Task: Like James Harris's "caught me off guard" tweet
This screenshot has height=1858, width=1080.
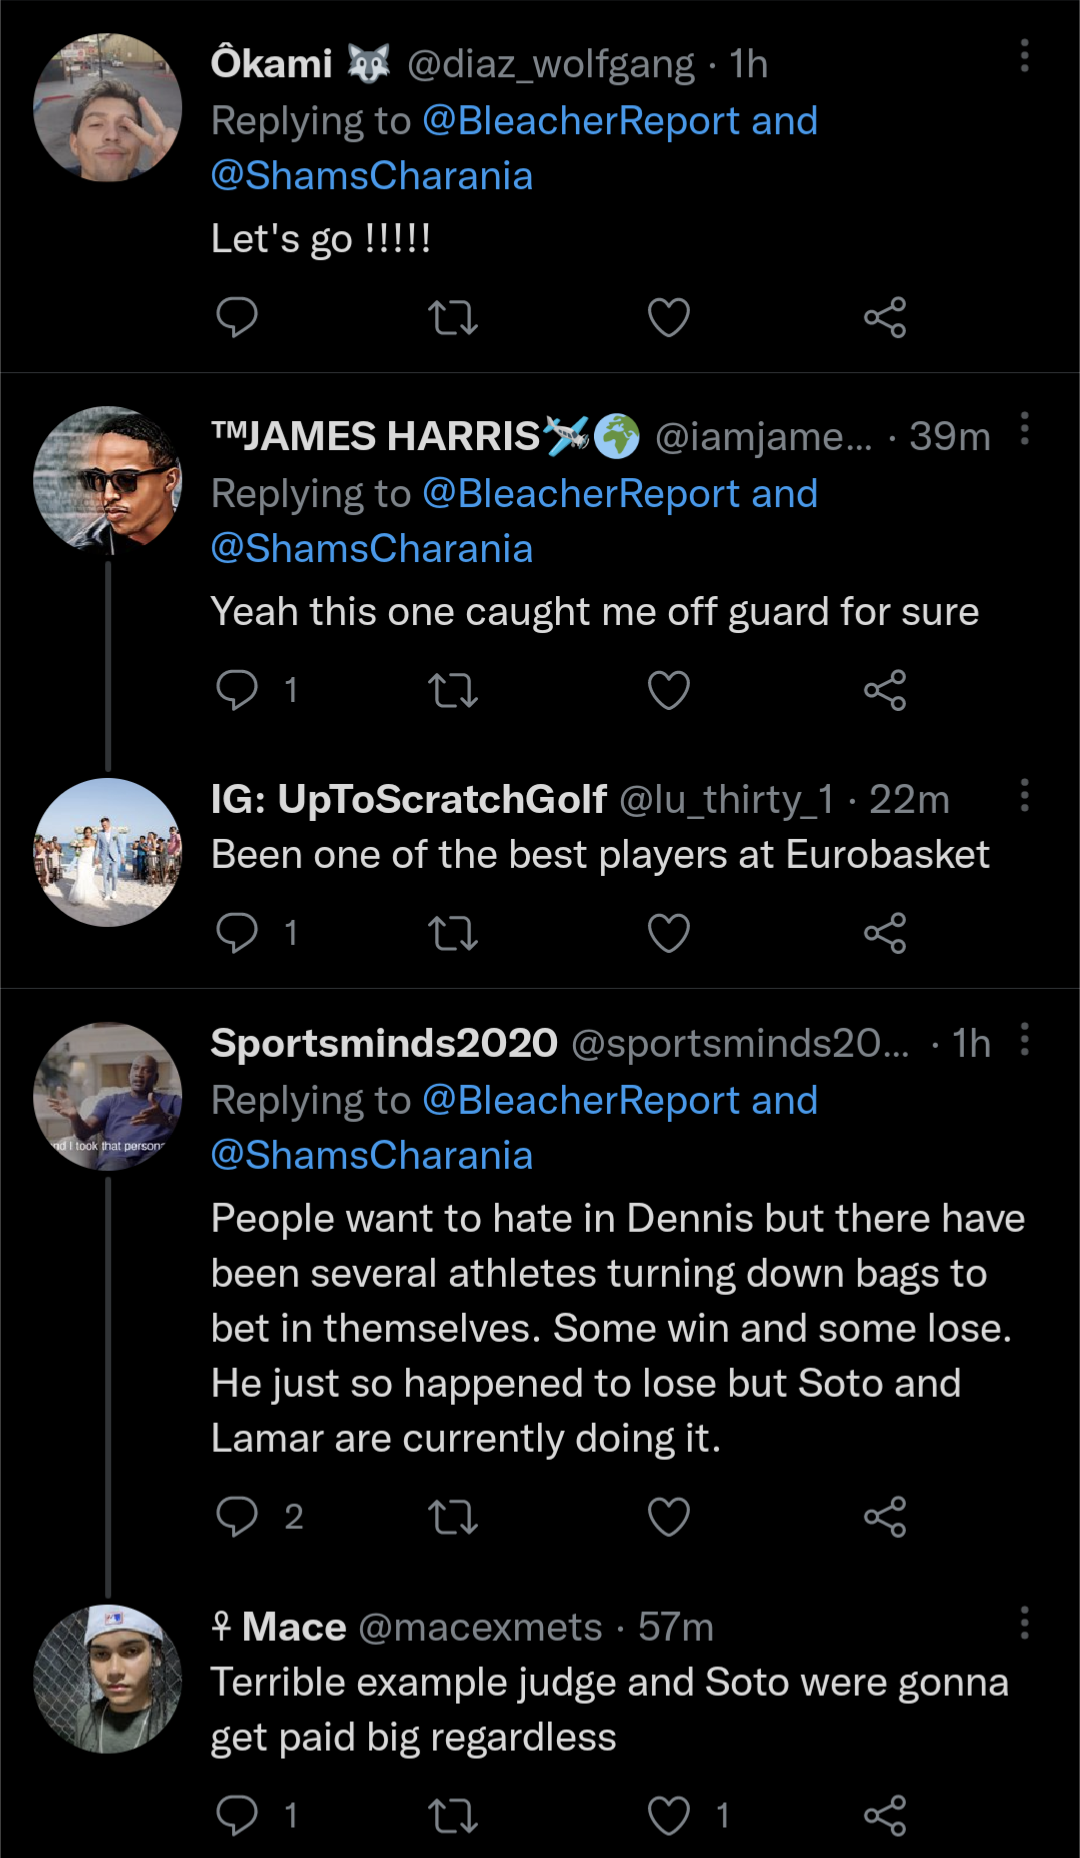Action: 668,690
